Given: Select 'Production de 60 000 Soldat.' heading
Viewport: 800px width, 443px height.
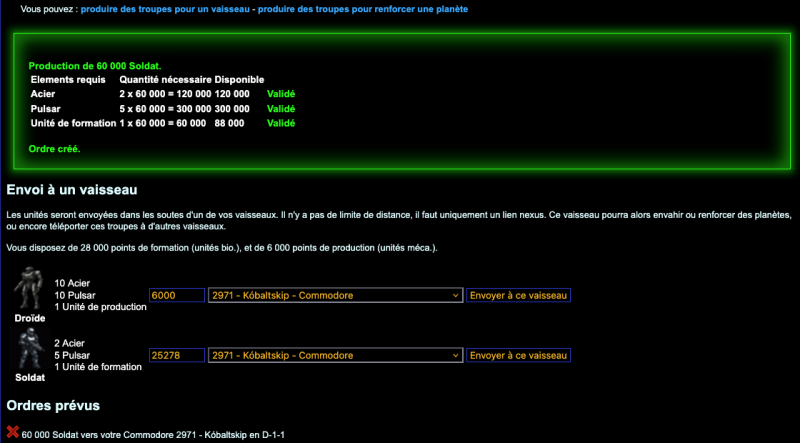Looking at the screenshot, I should [x=95, y=66].
